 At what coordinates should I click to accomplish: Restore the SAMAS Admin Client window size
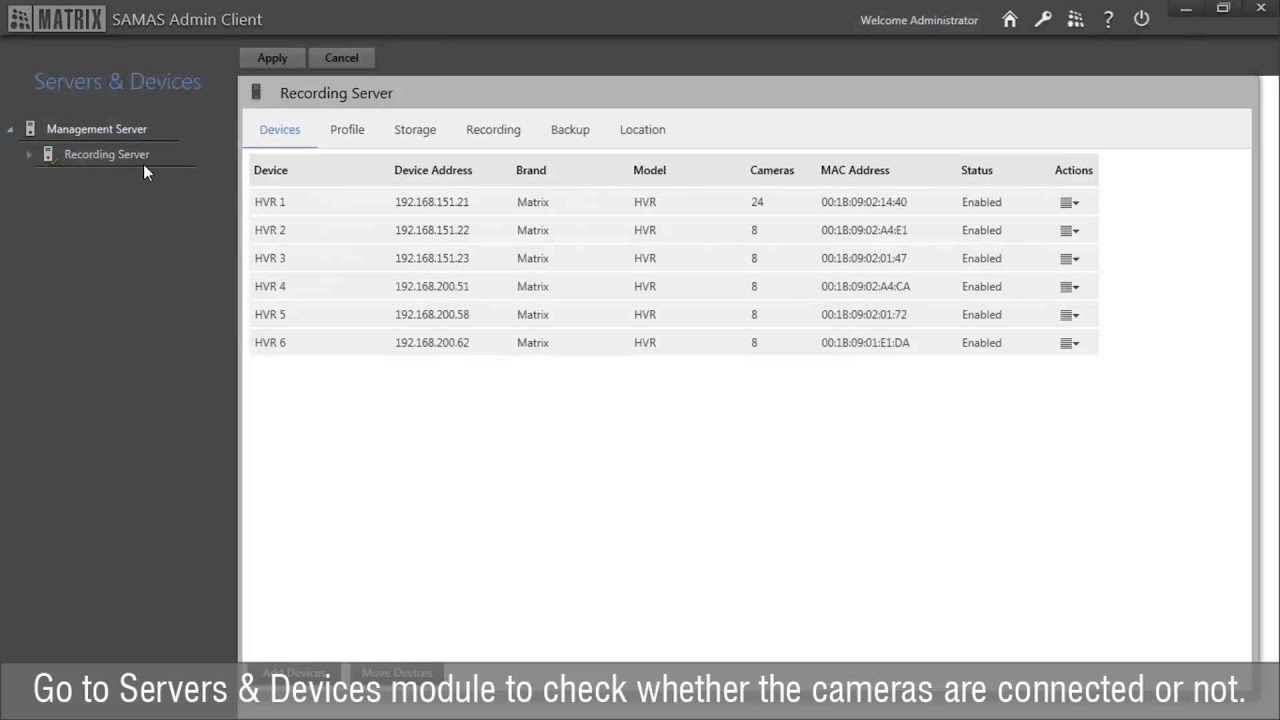click(1223, 9)
